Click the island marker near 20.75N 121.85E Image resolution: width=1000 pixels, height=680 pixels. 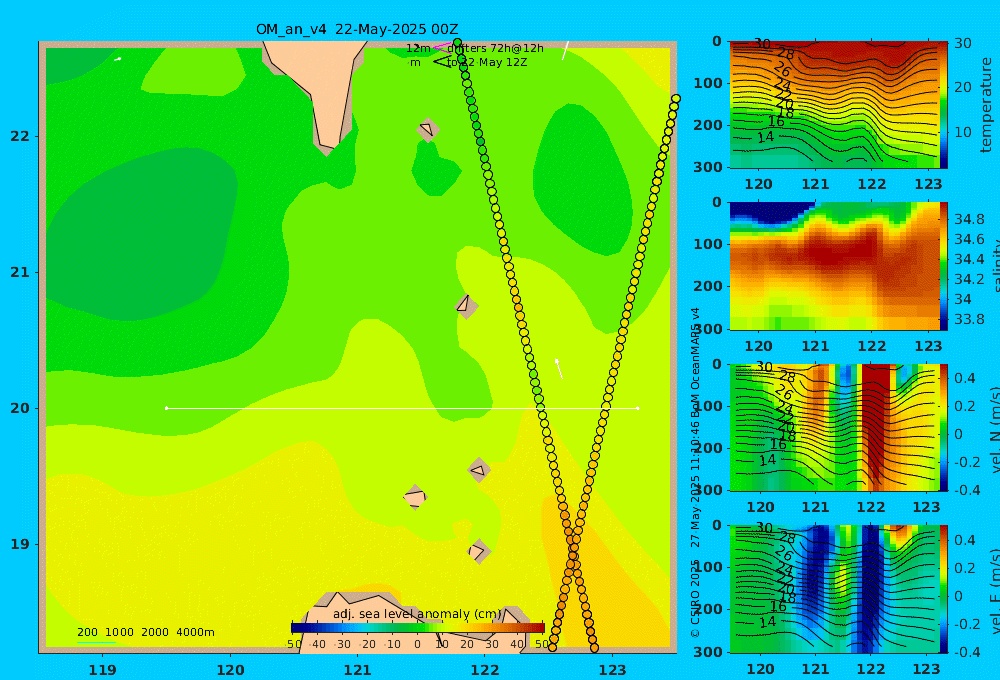click(x=466, y=306)
